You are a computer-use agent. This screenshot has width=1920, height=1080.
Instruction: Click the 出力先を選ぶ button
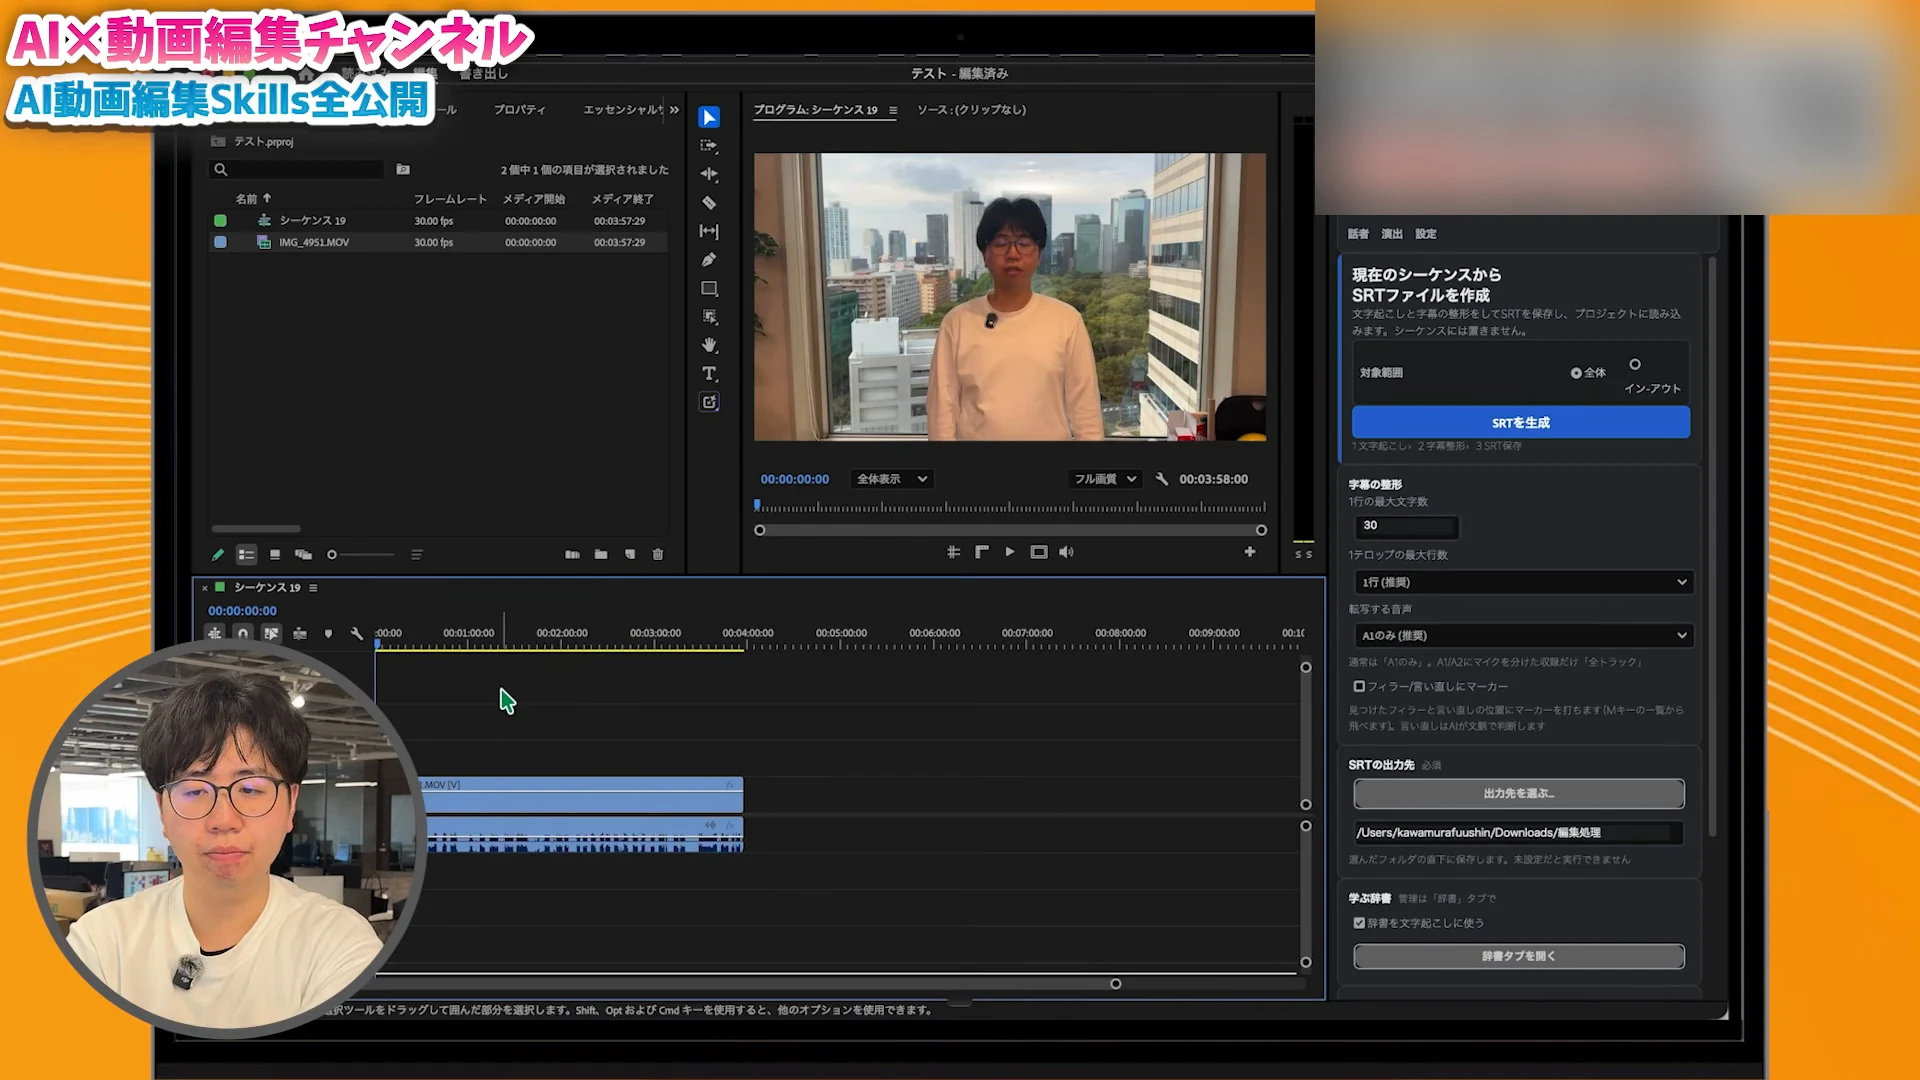(1519, 794)
